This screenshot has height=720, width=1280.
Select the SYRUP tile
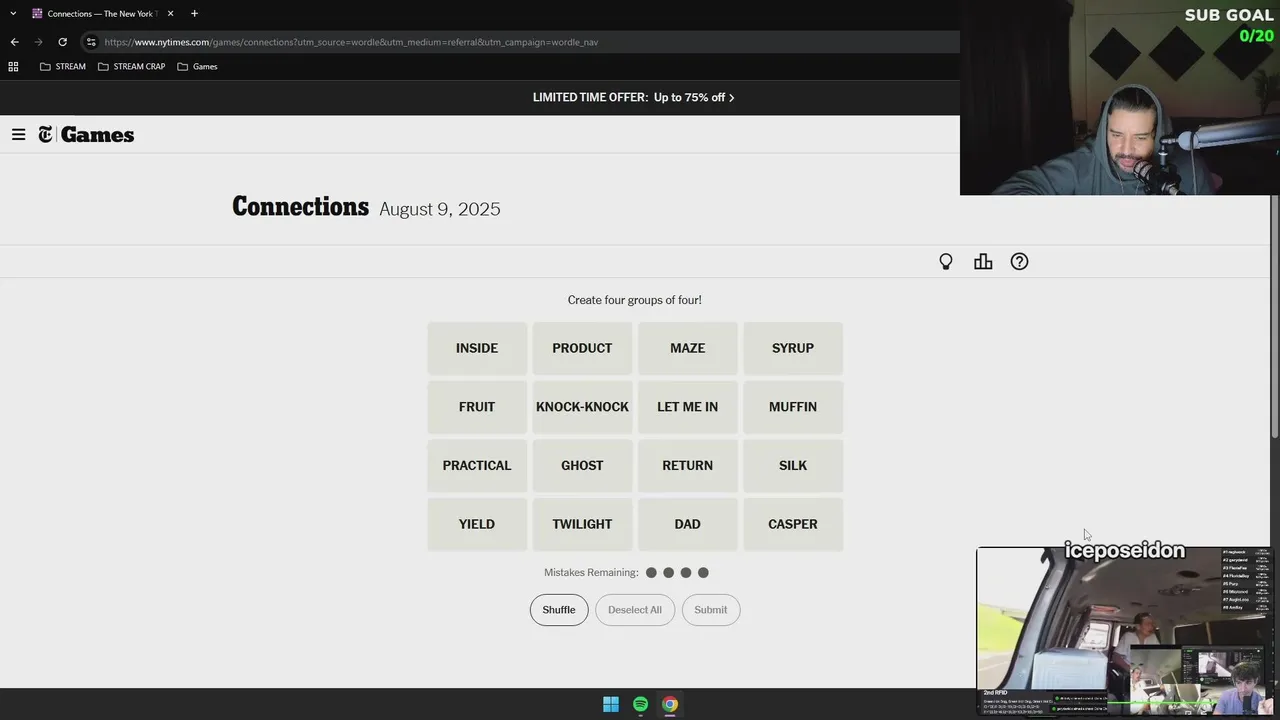coord(793,348)
